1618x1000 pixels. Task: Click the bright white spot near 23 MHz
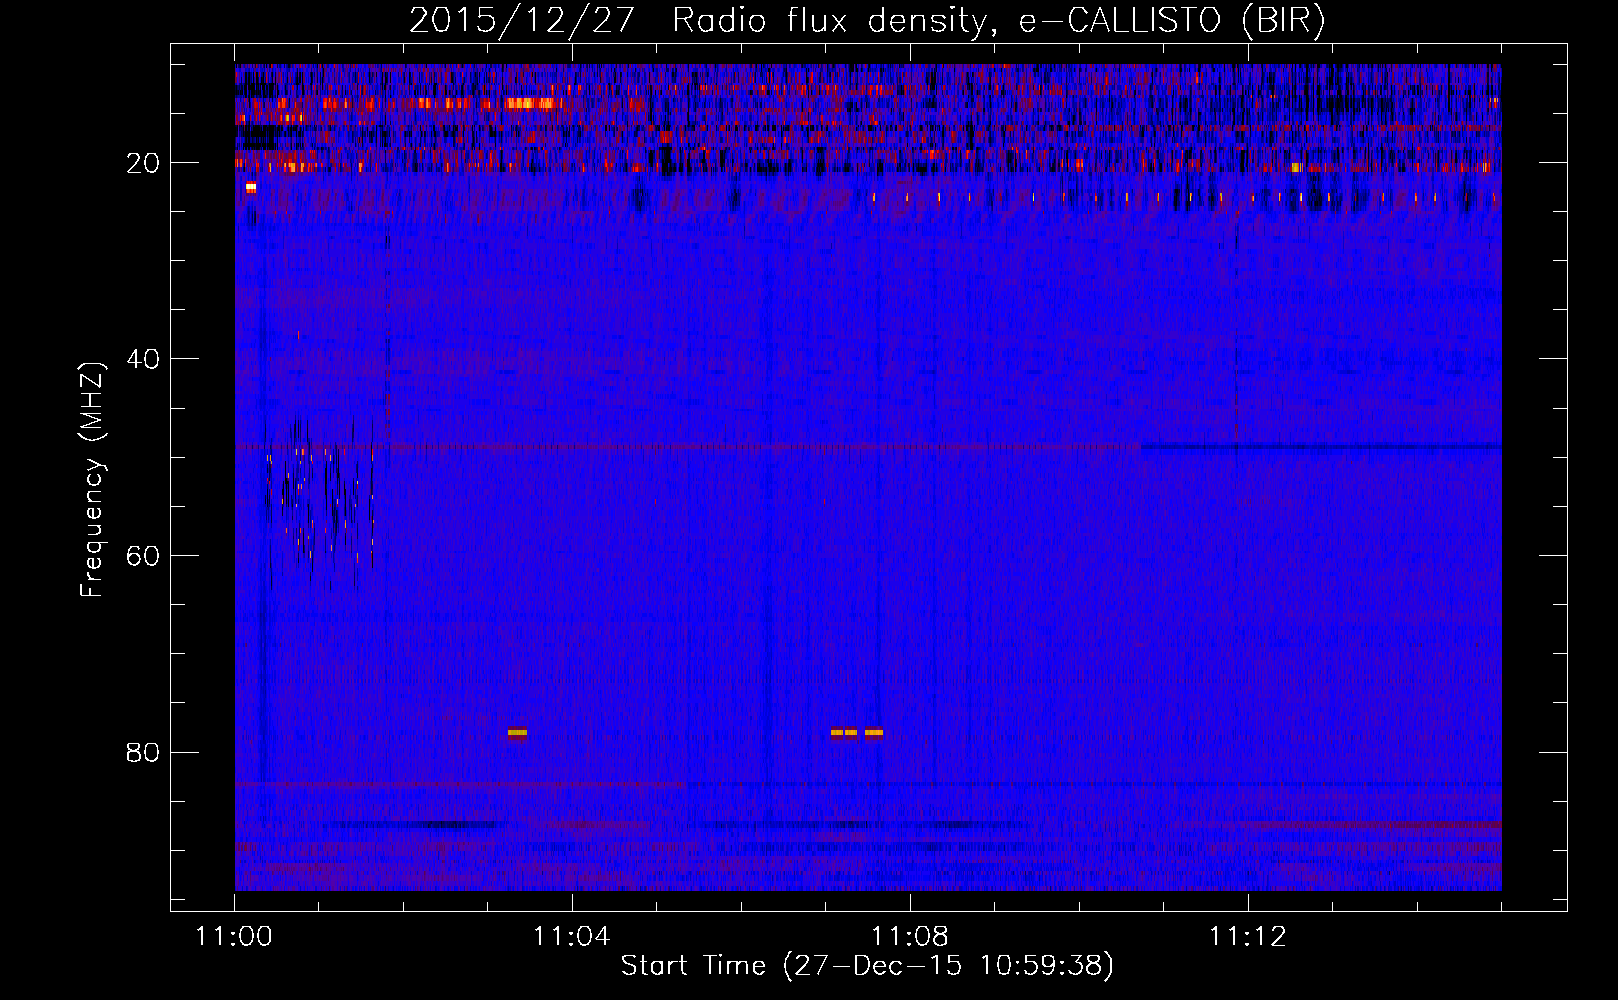[251, 187]
